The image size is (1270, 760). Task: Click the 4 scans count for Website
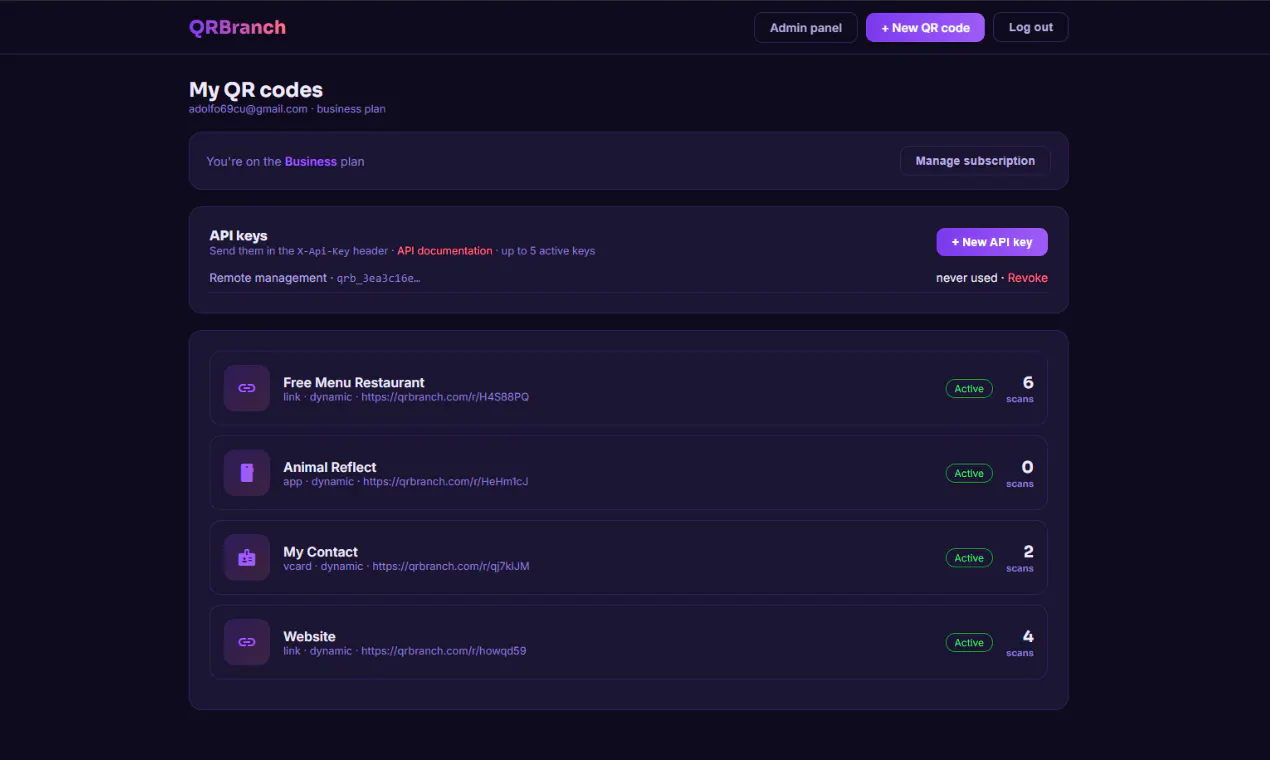[x=1020, y=642]
